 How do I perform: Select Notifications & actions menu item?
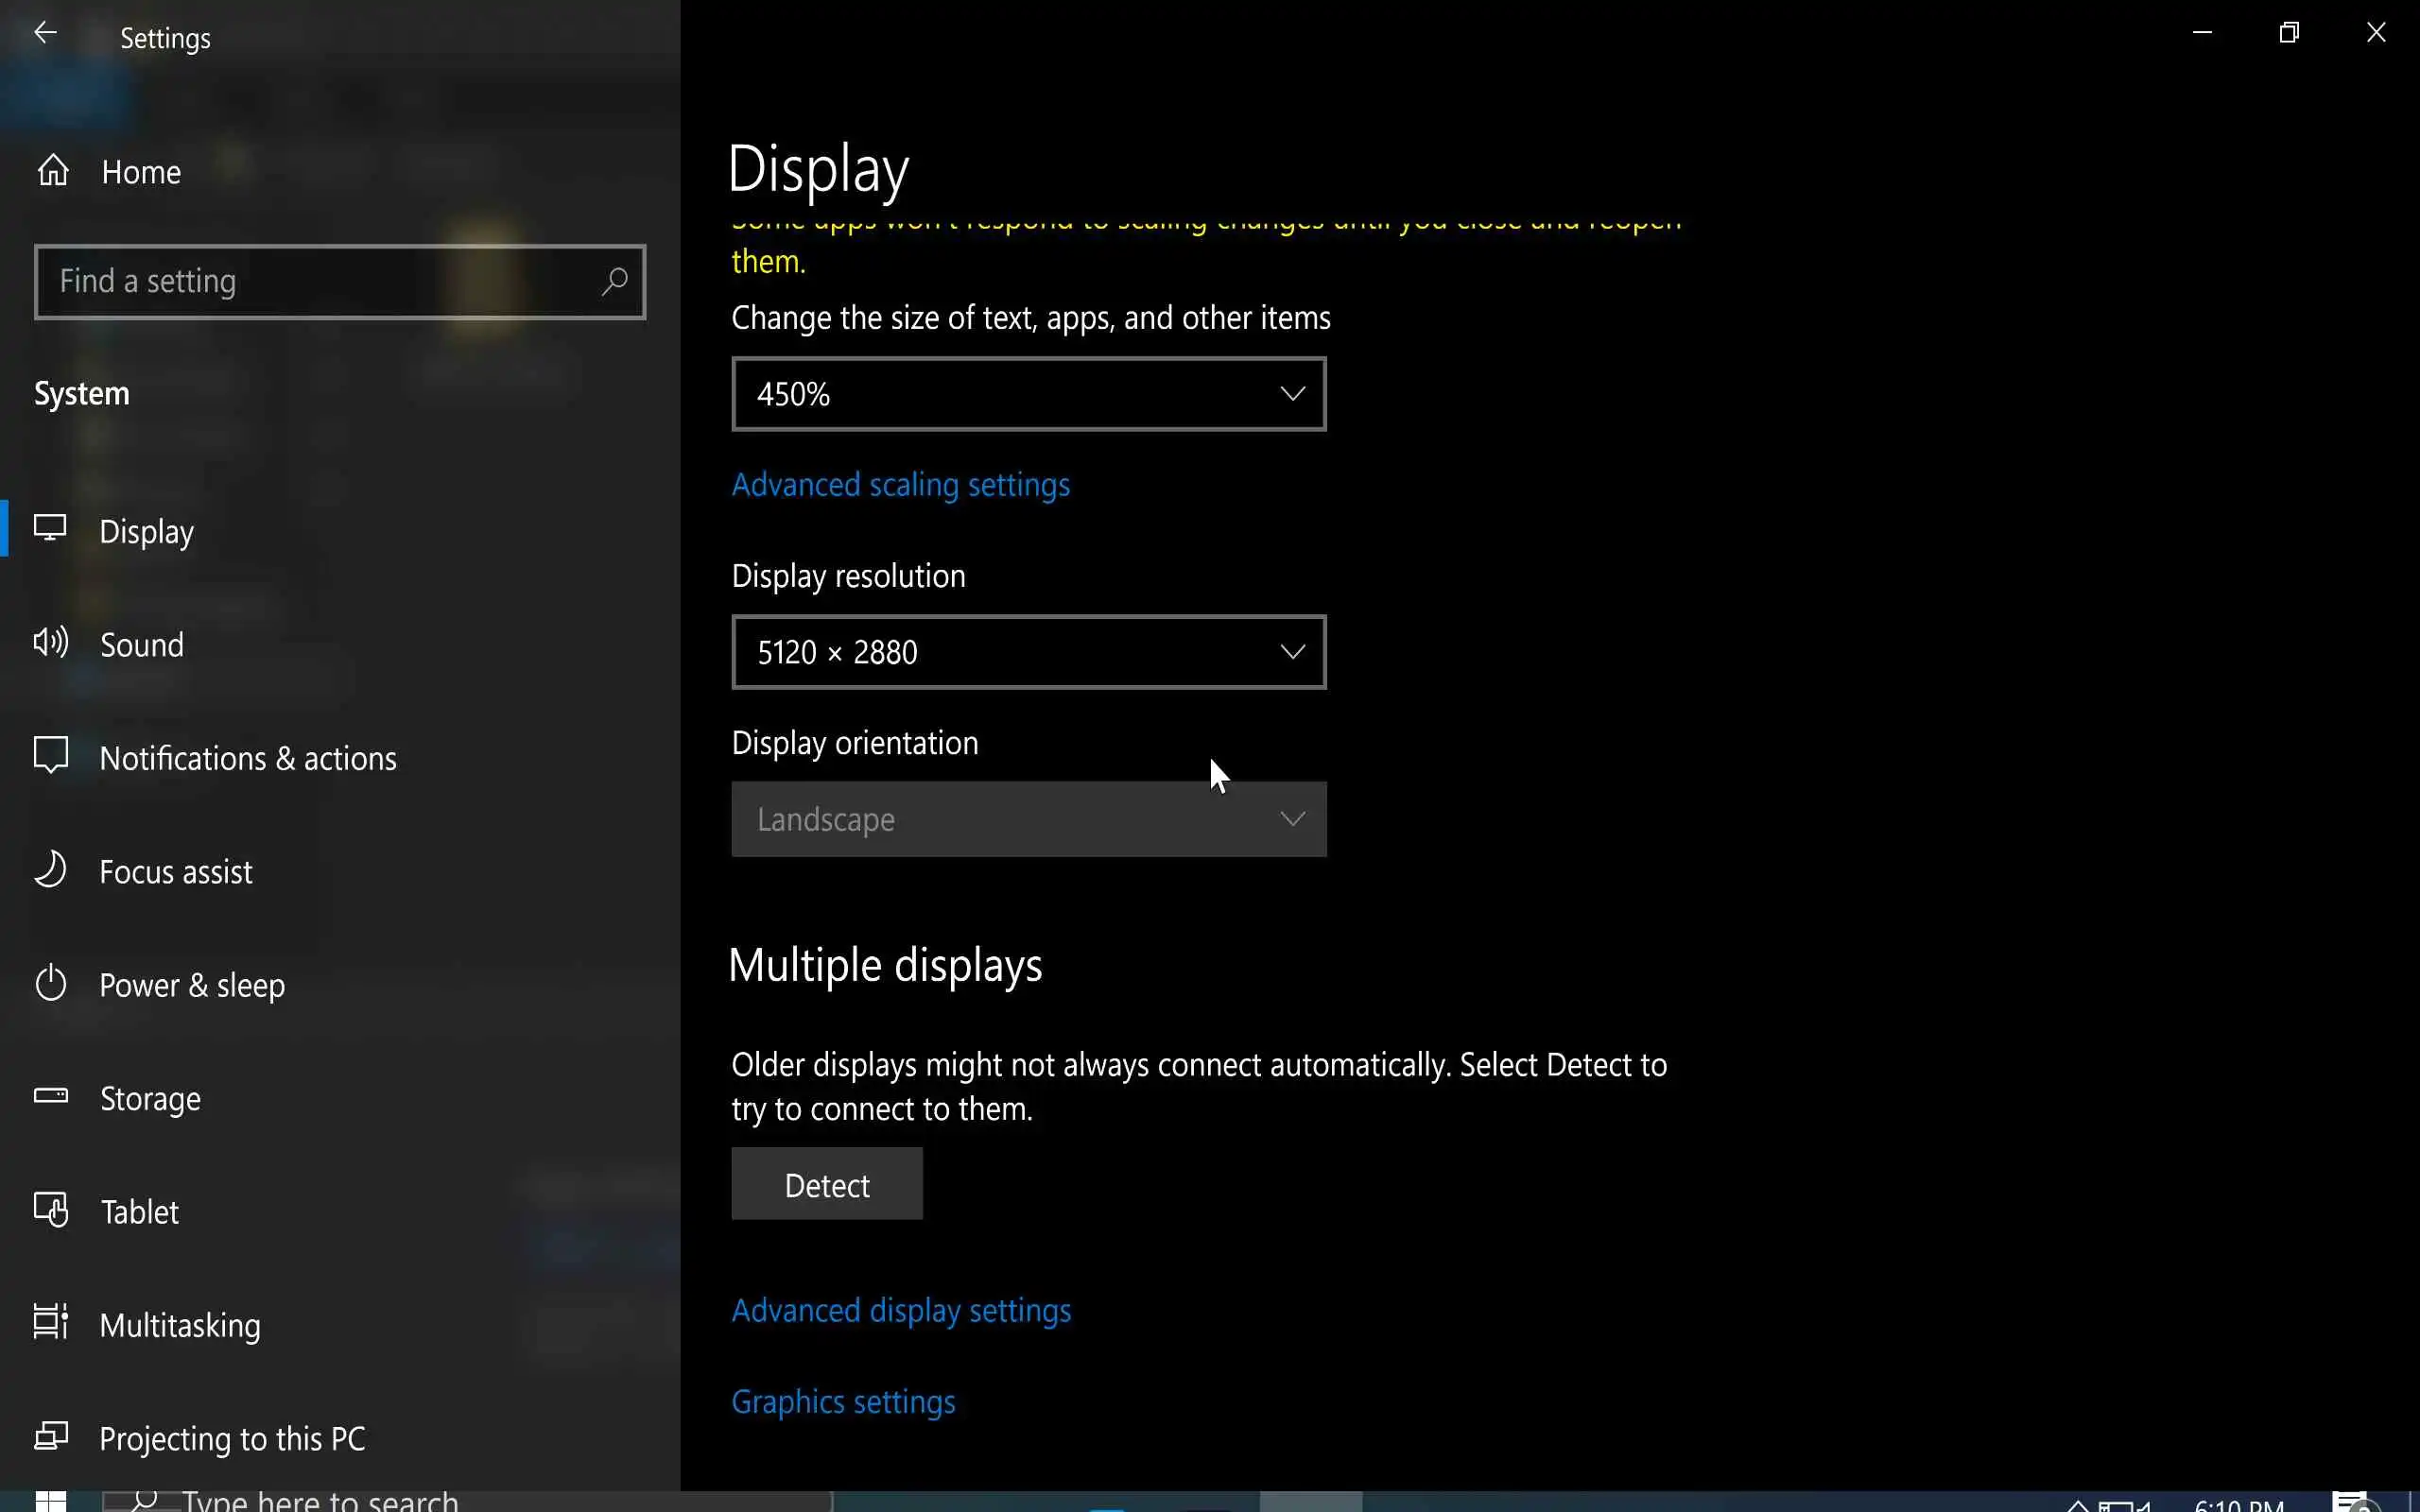(247, 758)
